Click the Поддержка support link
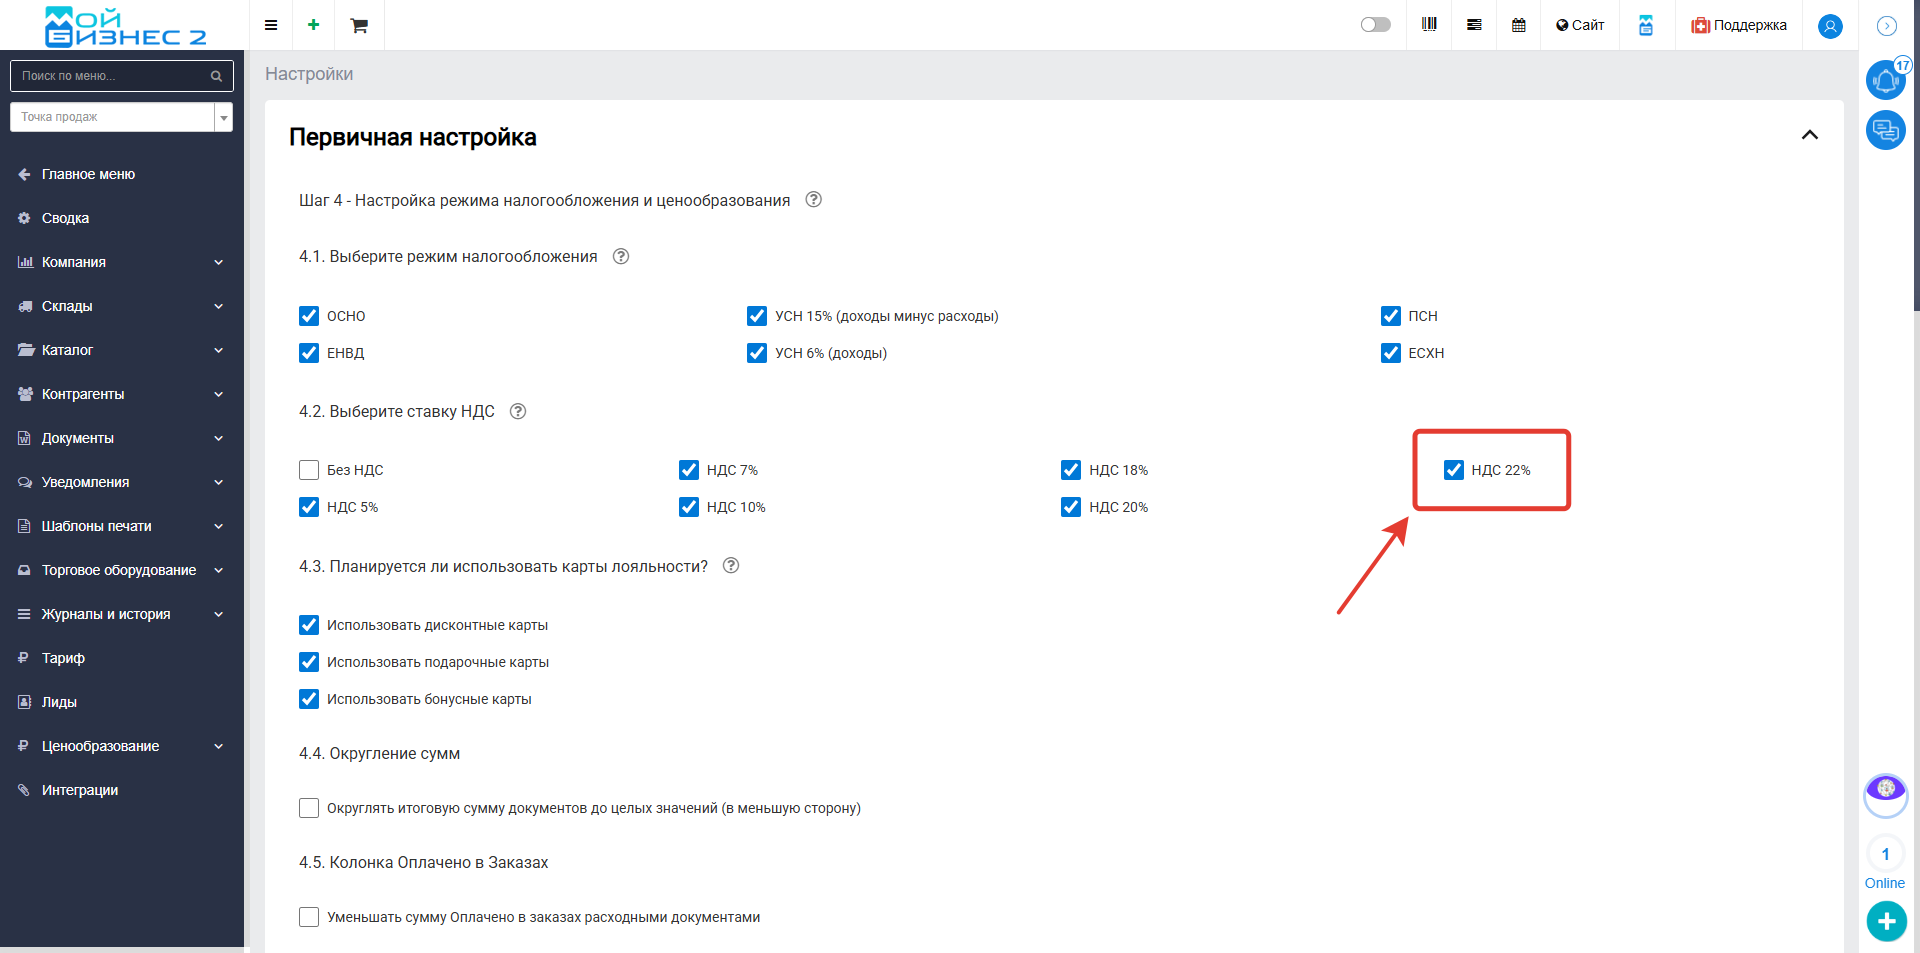 [x=1739, y=25]
